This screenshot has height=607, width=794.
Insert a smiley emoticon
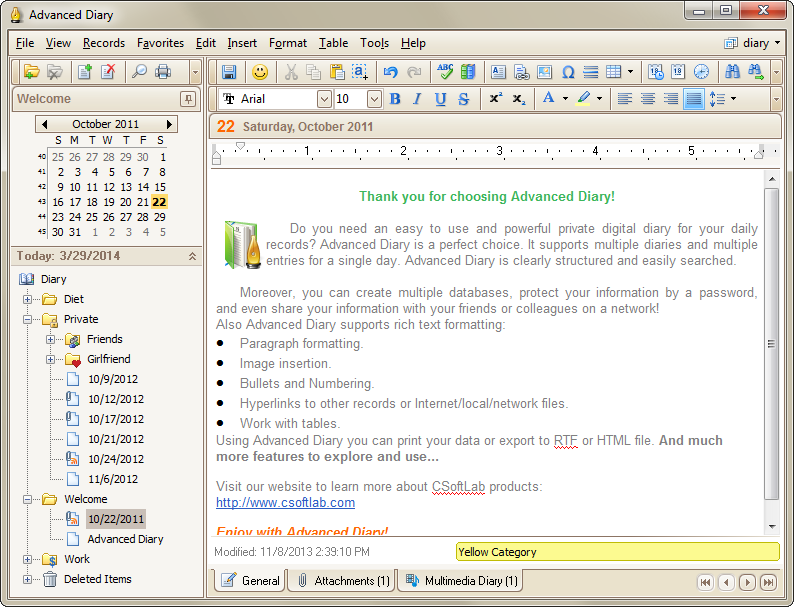coord(260,72)
